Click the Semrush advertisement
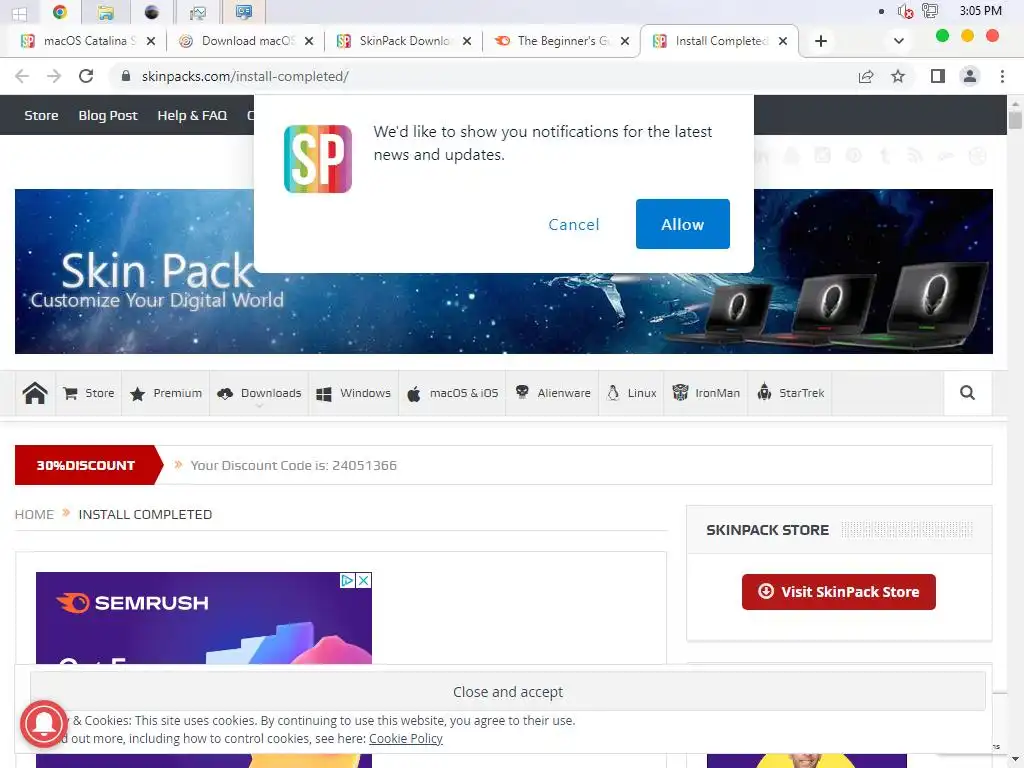Viewport: 1024px width, 768px height. tap(204, 618)
